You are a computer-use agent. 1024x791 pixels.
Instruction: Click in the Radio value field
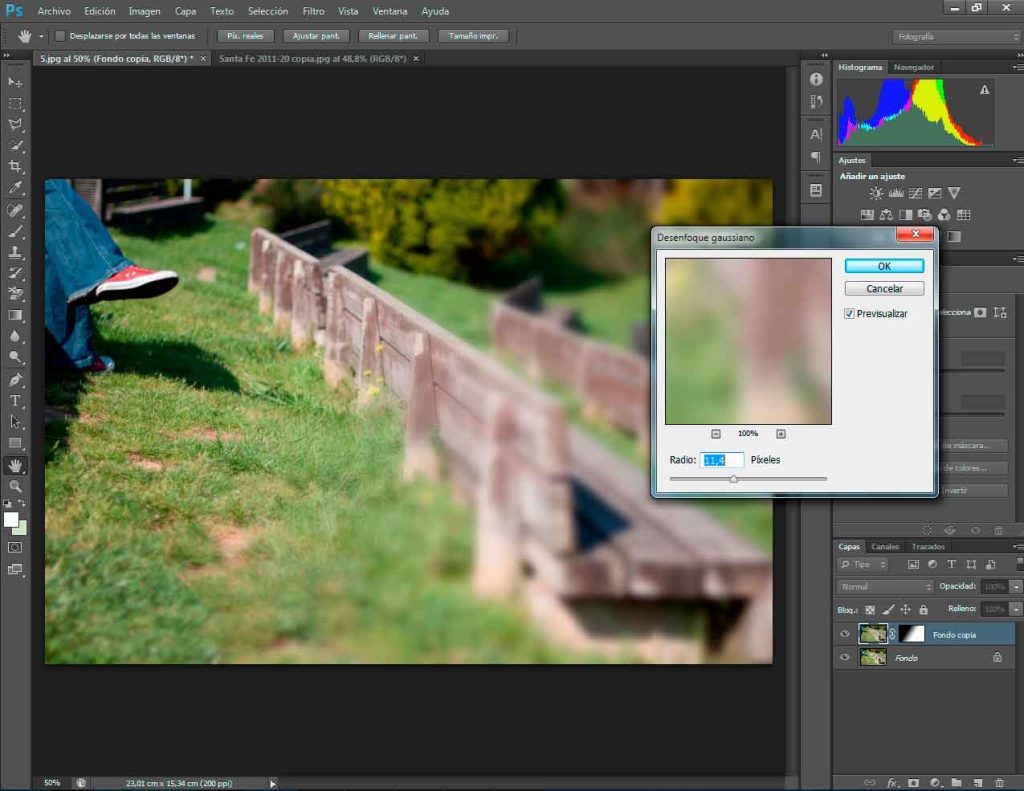(x=722, y=460)
